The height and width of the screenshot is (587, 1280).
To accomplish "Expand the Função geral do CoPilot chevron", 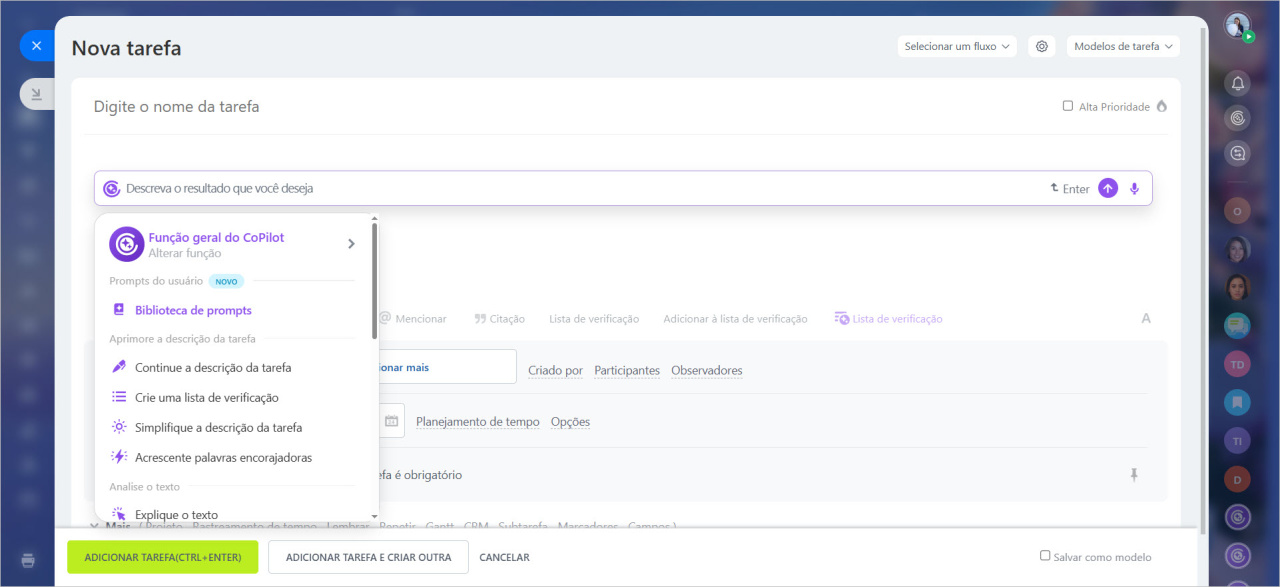I will pyautogui.click(x=351, y=243).
